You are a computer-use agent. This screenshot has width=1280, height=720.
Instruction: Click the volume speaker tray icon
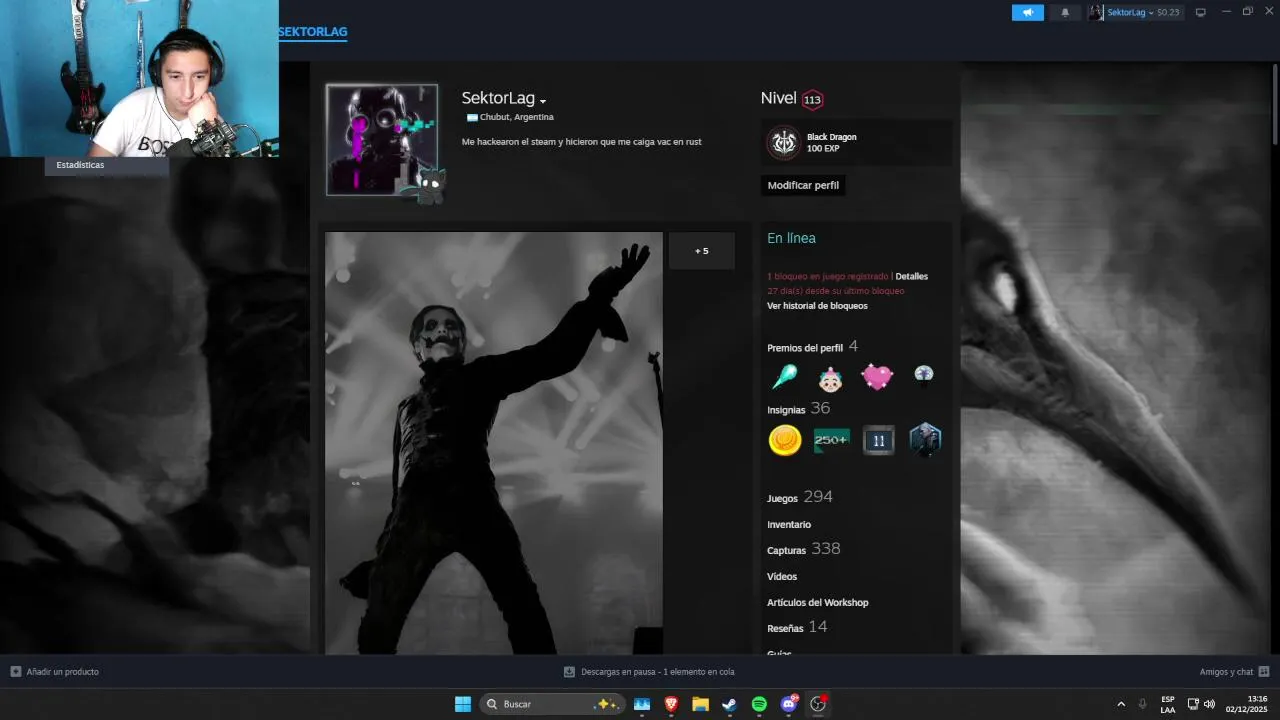pos(1210,704)
